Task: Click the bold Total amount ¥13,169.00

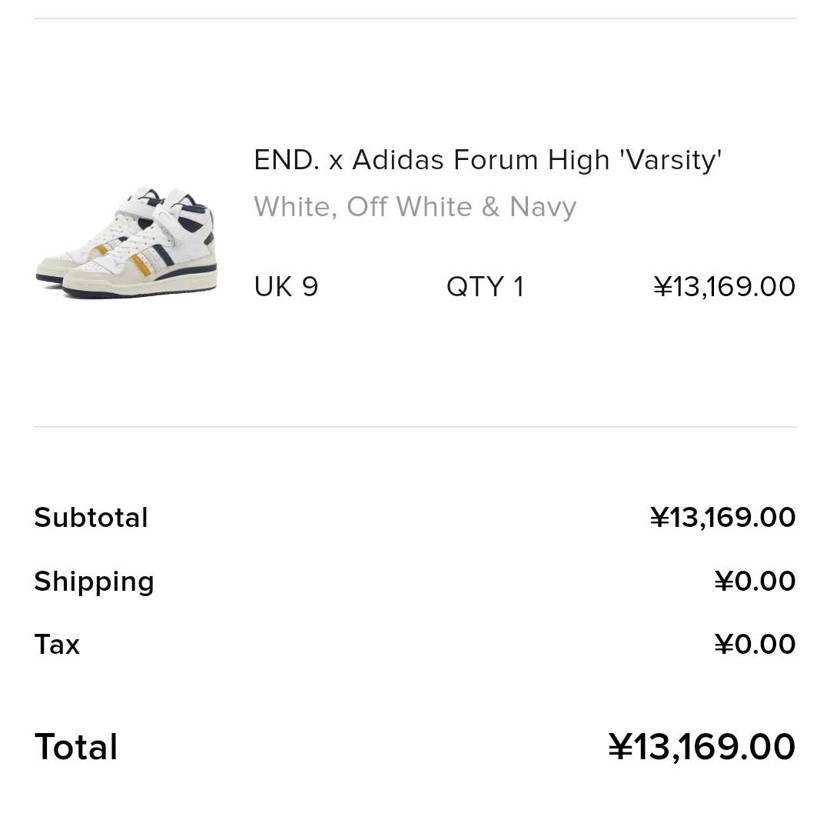Action: click(702, 747)
